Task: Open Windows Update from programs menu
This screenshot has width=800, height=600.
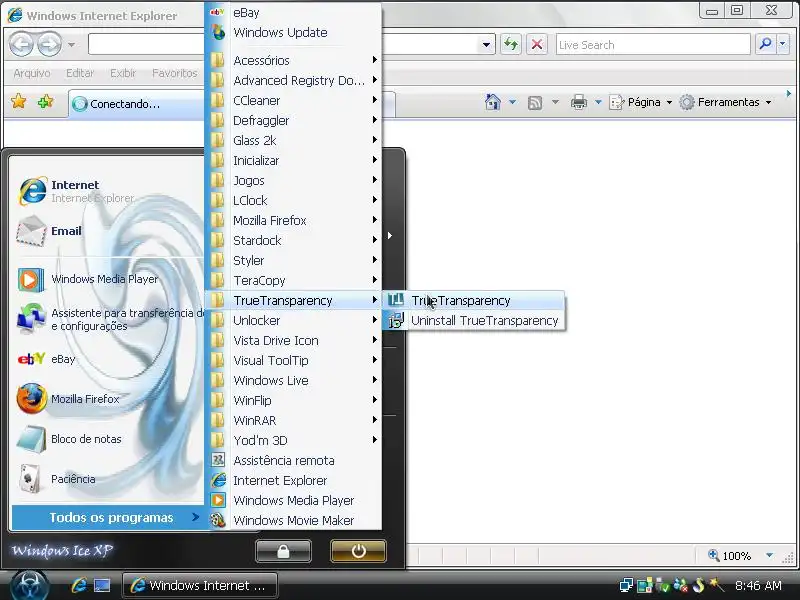Action: click(293, 32)
